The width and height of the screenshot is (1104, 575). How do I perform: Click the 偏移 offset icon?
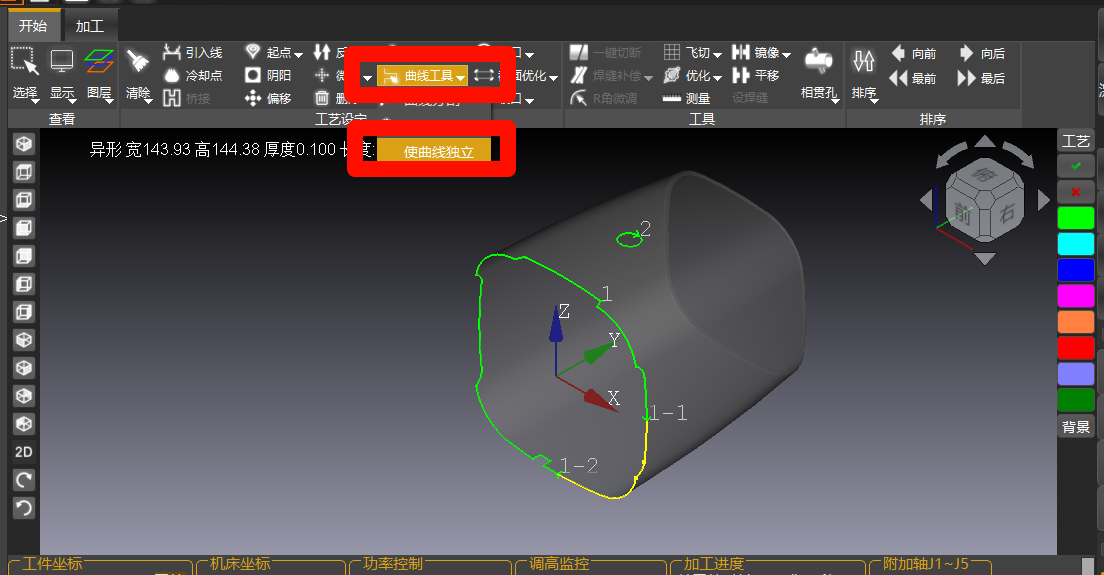coord(253,99)
